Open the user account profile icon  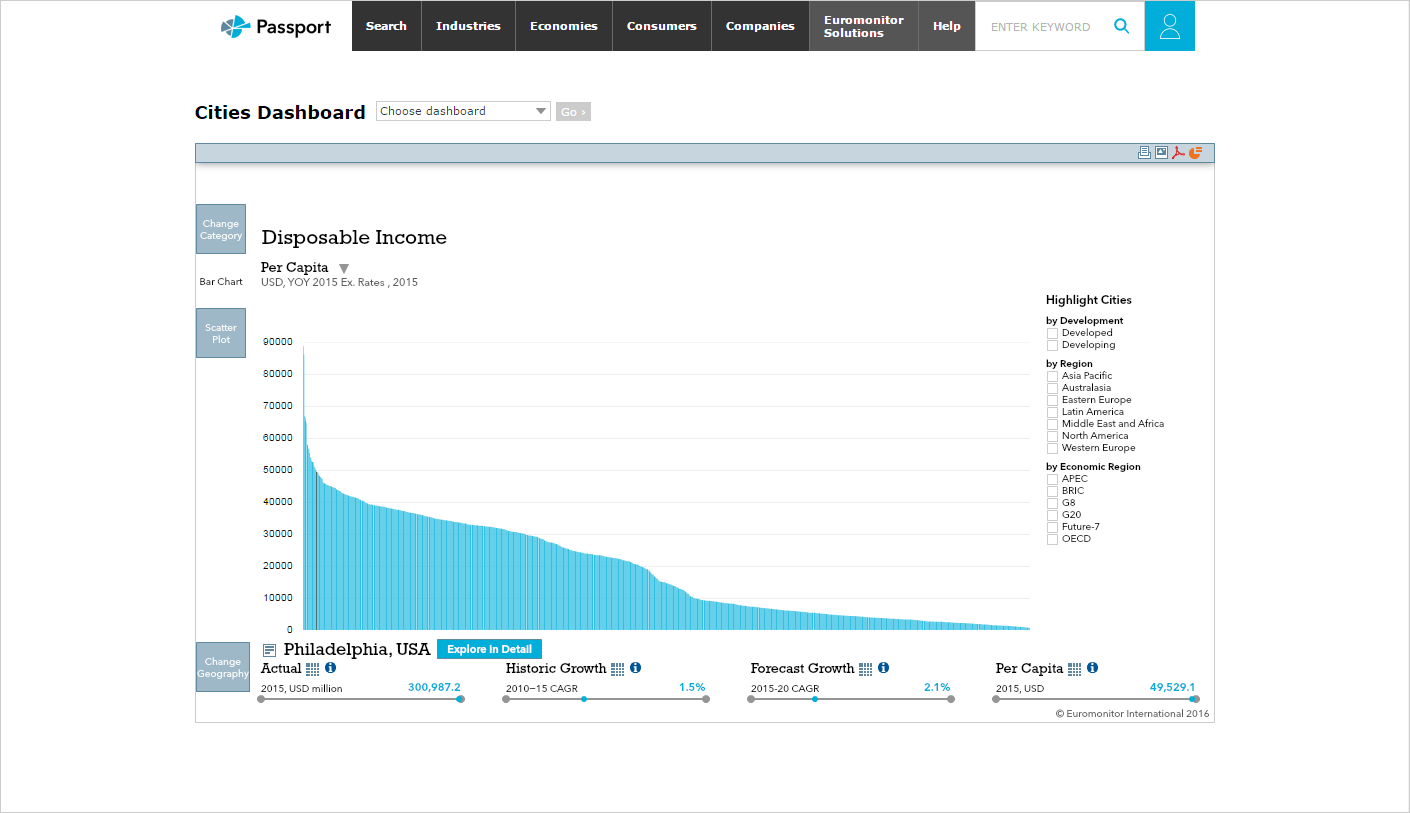click(1169, 26)
